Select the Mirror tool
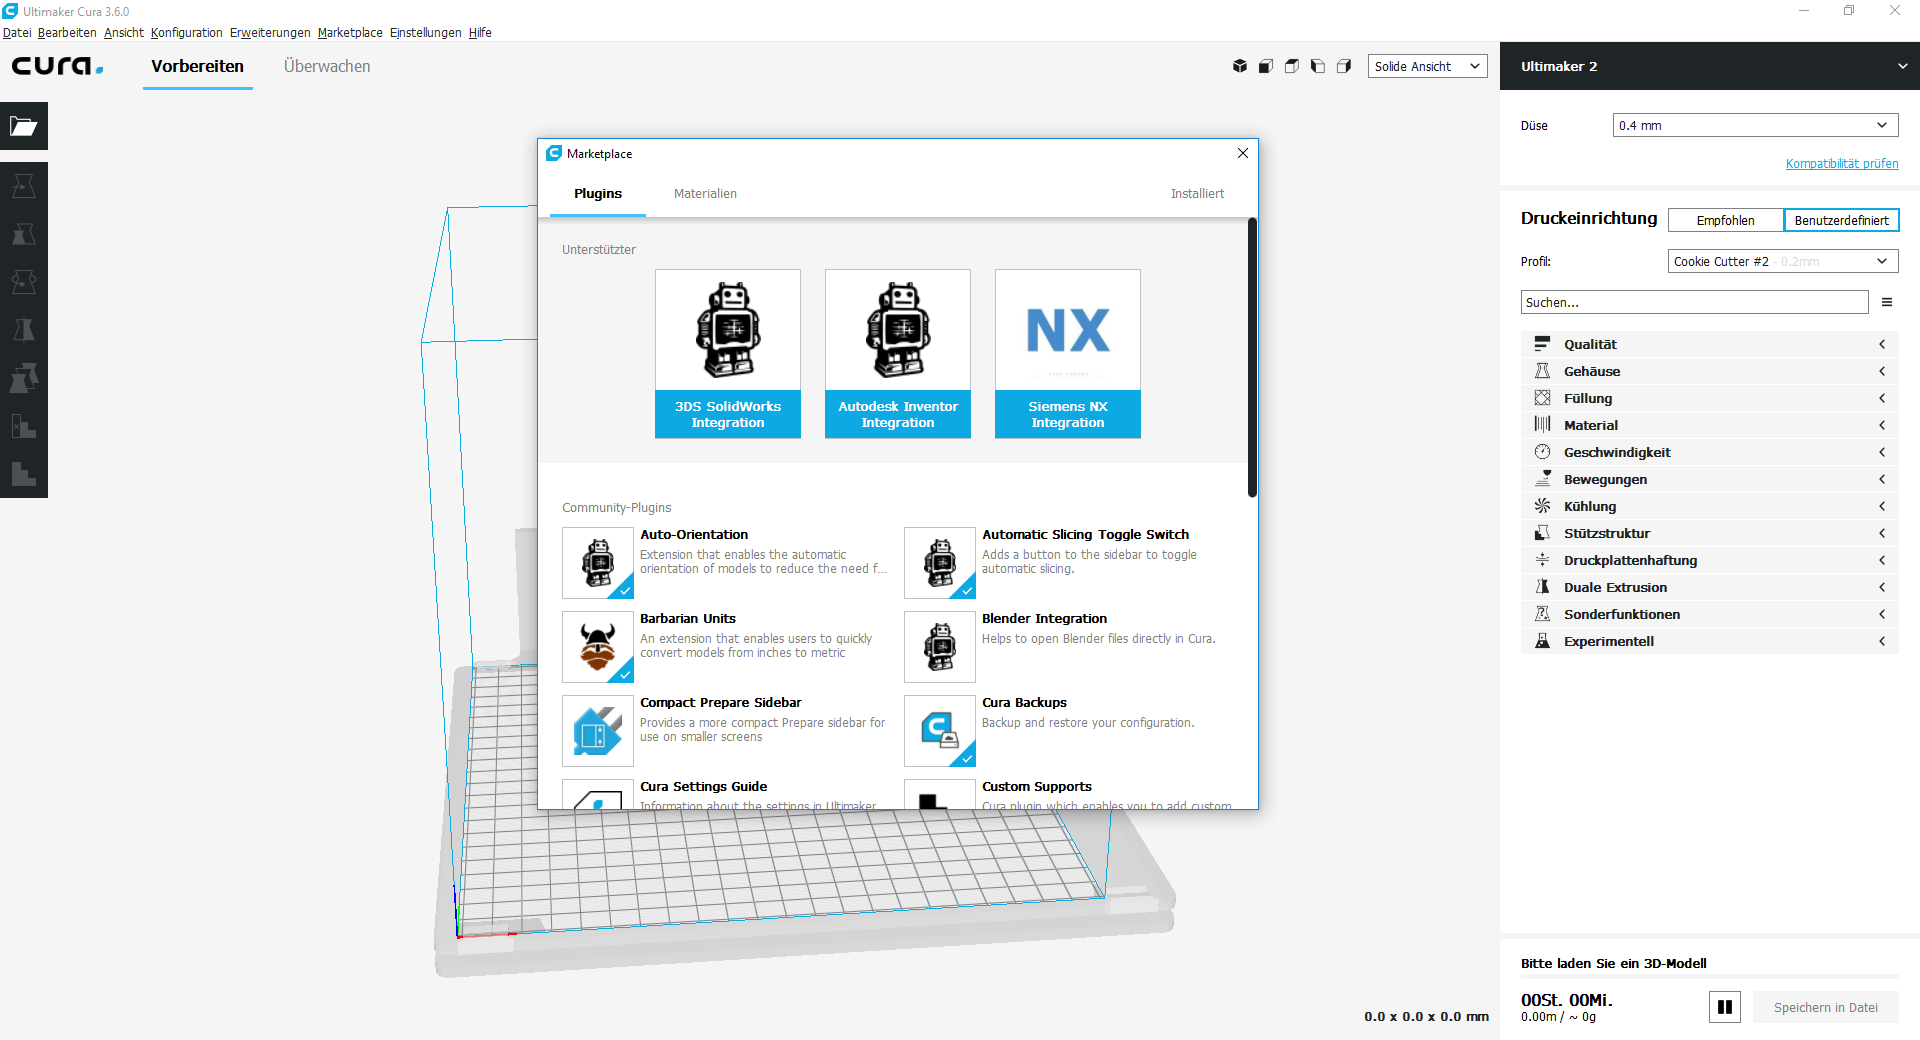The width and height of the screenshot is (1920, 1040). click(x=24, y=329)
